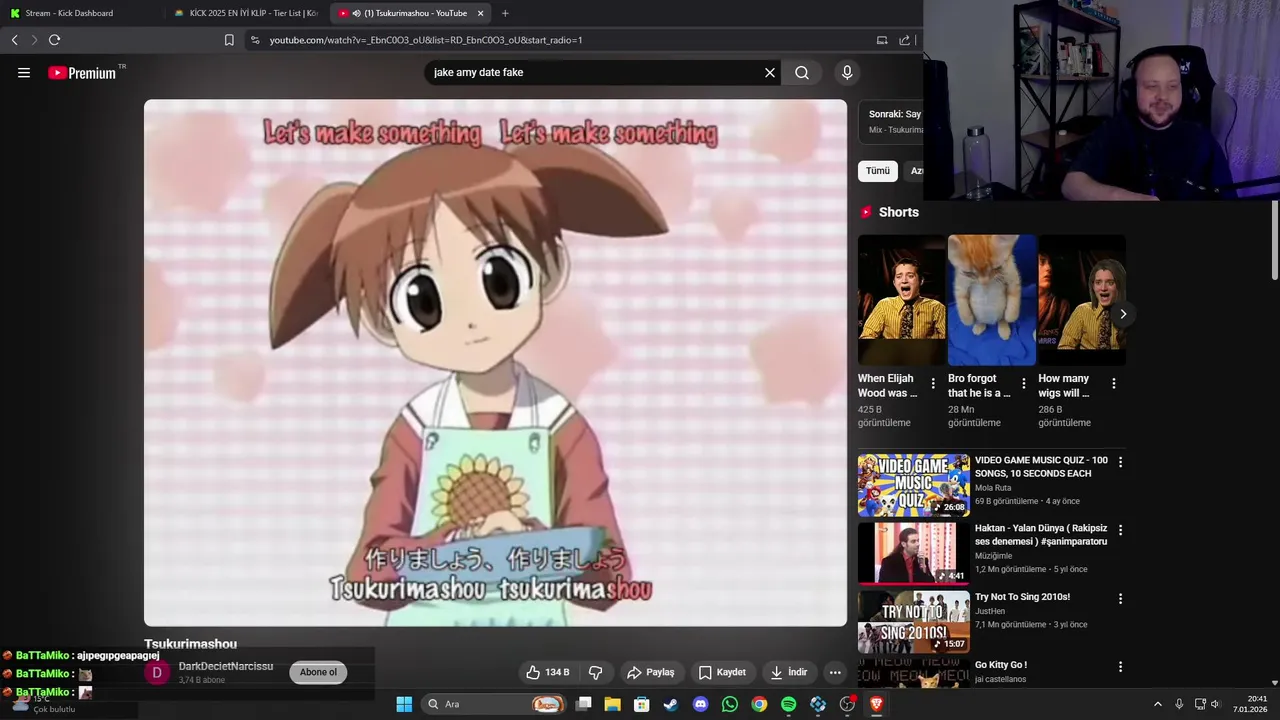Image resolution: width=1280 pixels, height=720 pixels.
Task: Select the Tümü filter chip
Action: tap(878, 171)
